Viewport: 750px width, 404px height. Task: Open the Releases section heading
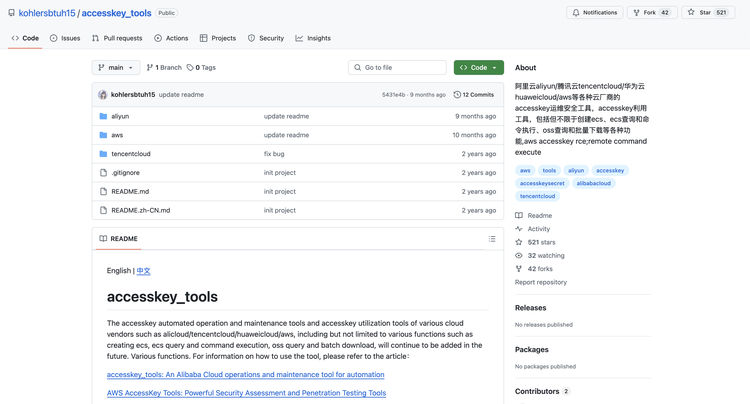coord(530,308)
